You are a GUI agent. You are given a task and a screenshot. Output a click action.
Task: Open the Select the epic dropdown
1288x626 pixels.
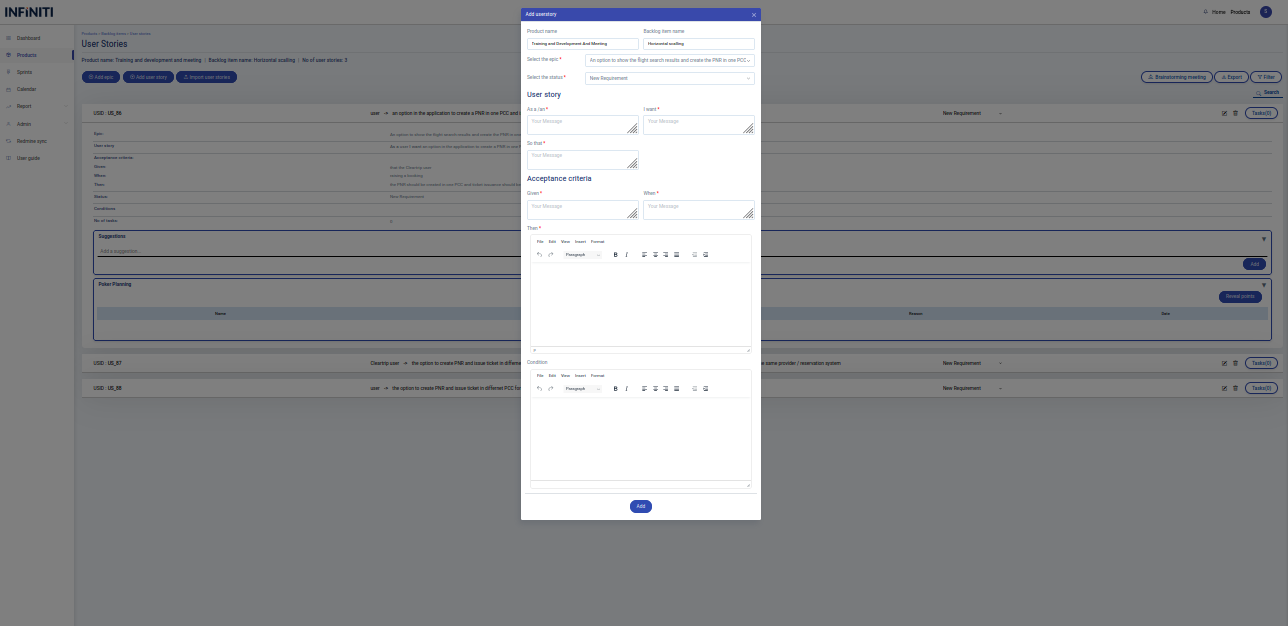pyautogui.click(x=669, y=61)
